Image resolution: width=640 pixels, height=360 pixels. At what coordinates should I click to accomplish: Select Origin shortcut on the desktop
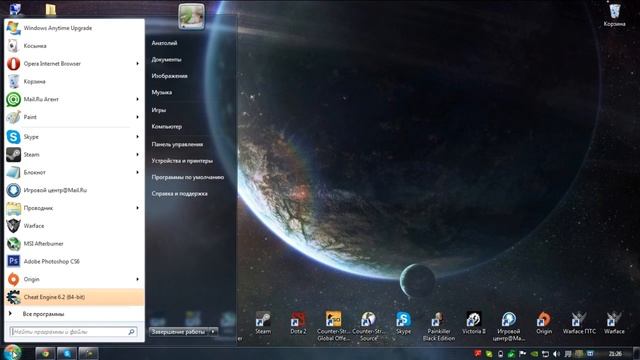(x=544, y=323)
